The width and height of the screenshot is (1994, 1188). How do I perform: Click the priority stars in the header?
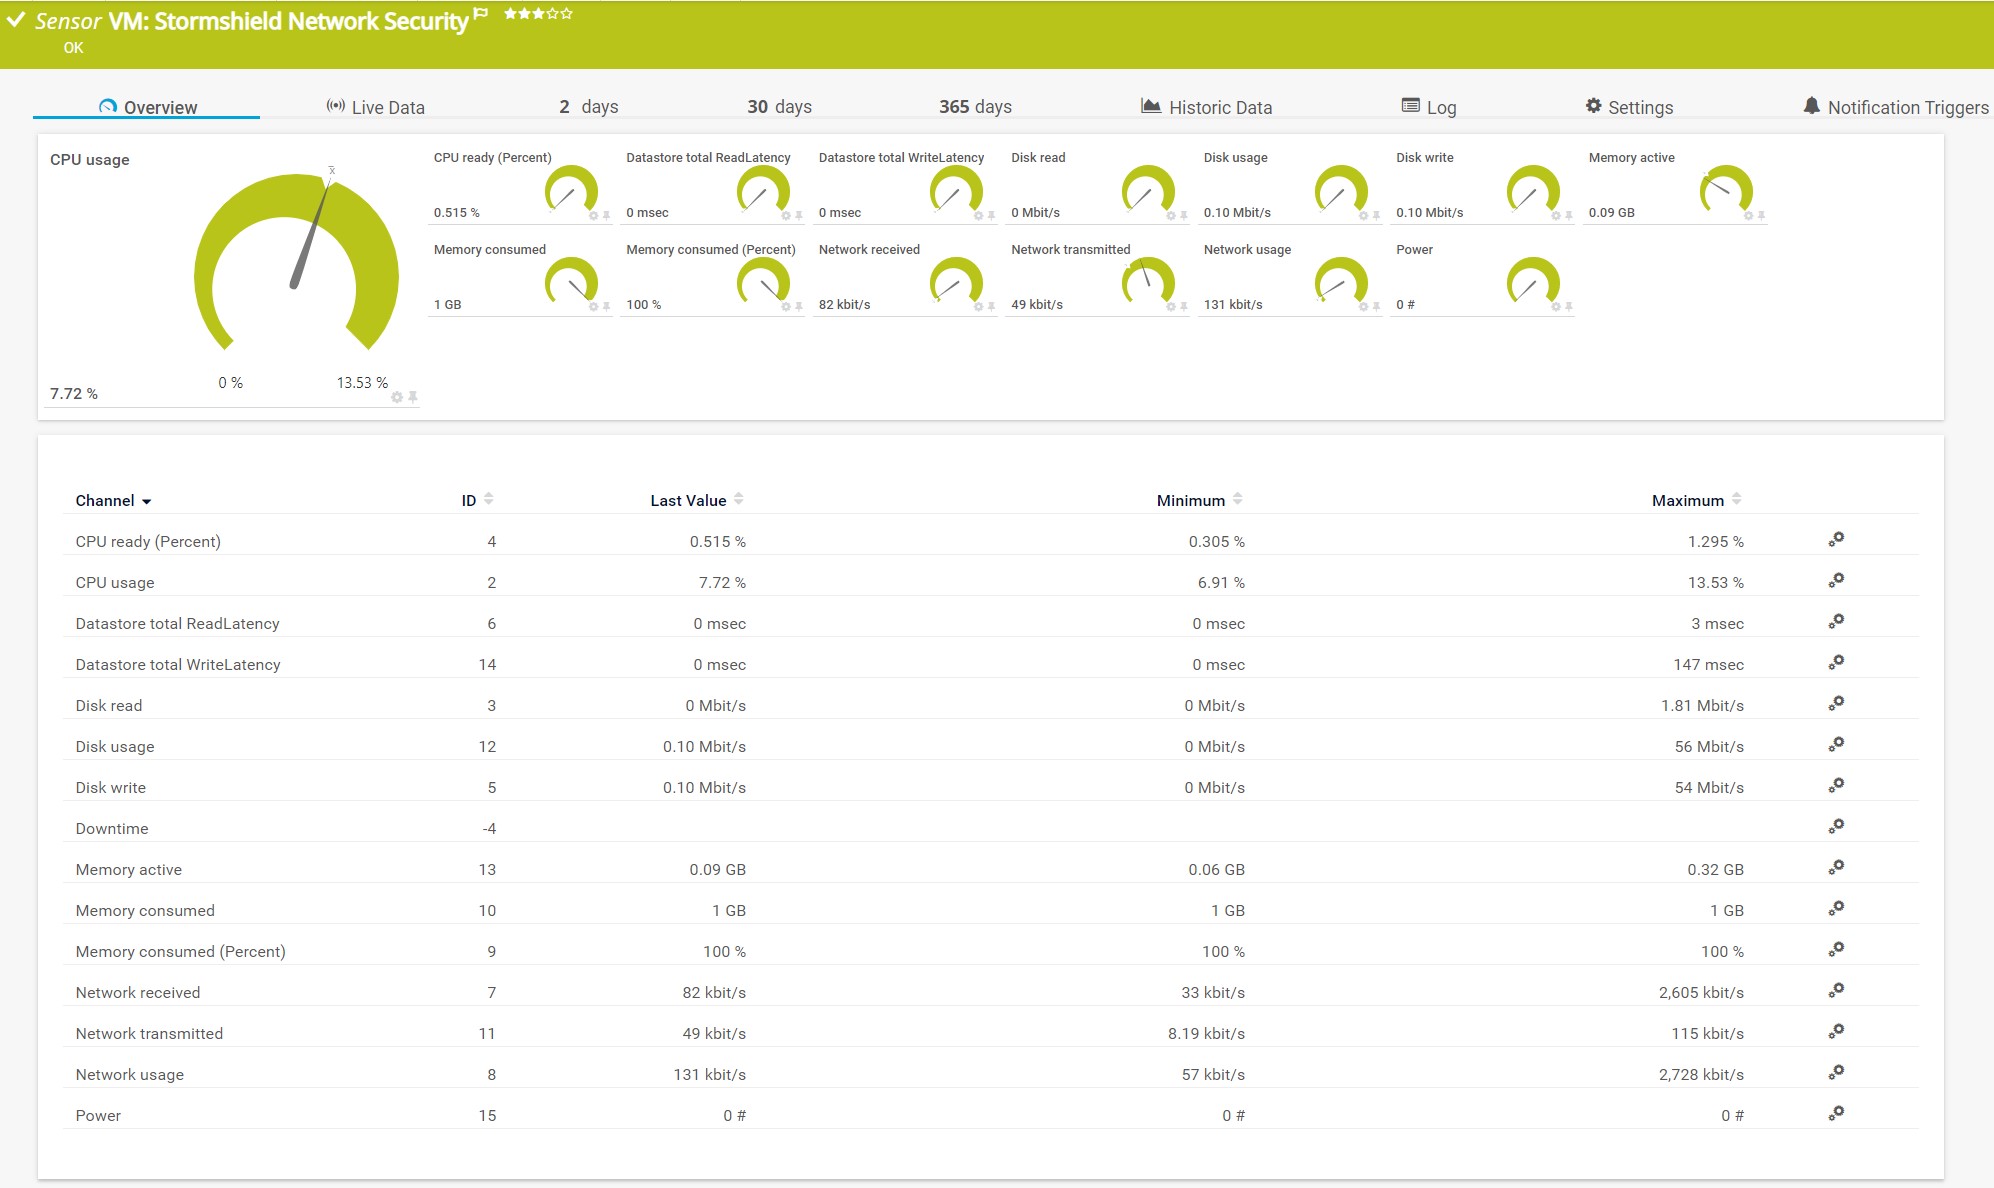tap(538, 14)
